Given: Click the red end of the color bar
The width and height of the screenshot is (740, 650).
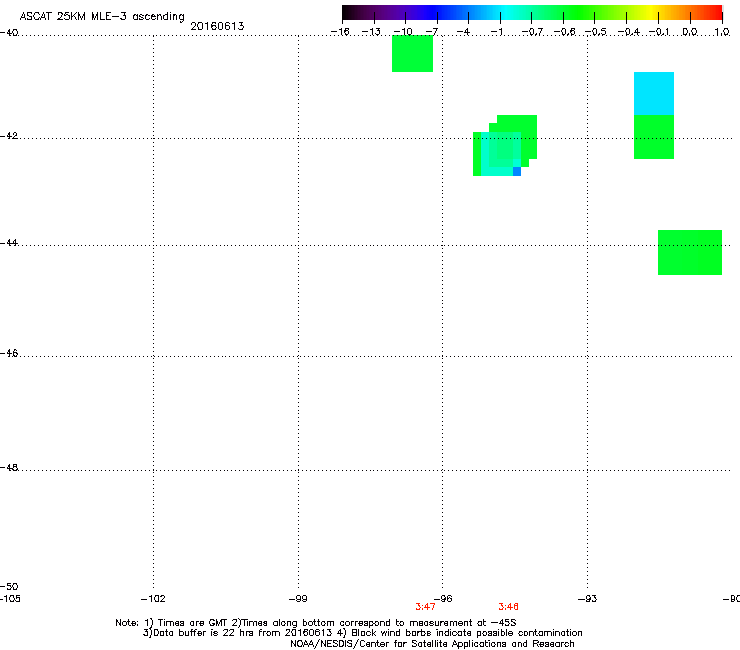Looking at the screenshot, I should tap(715, 12).
